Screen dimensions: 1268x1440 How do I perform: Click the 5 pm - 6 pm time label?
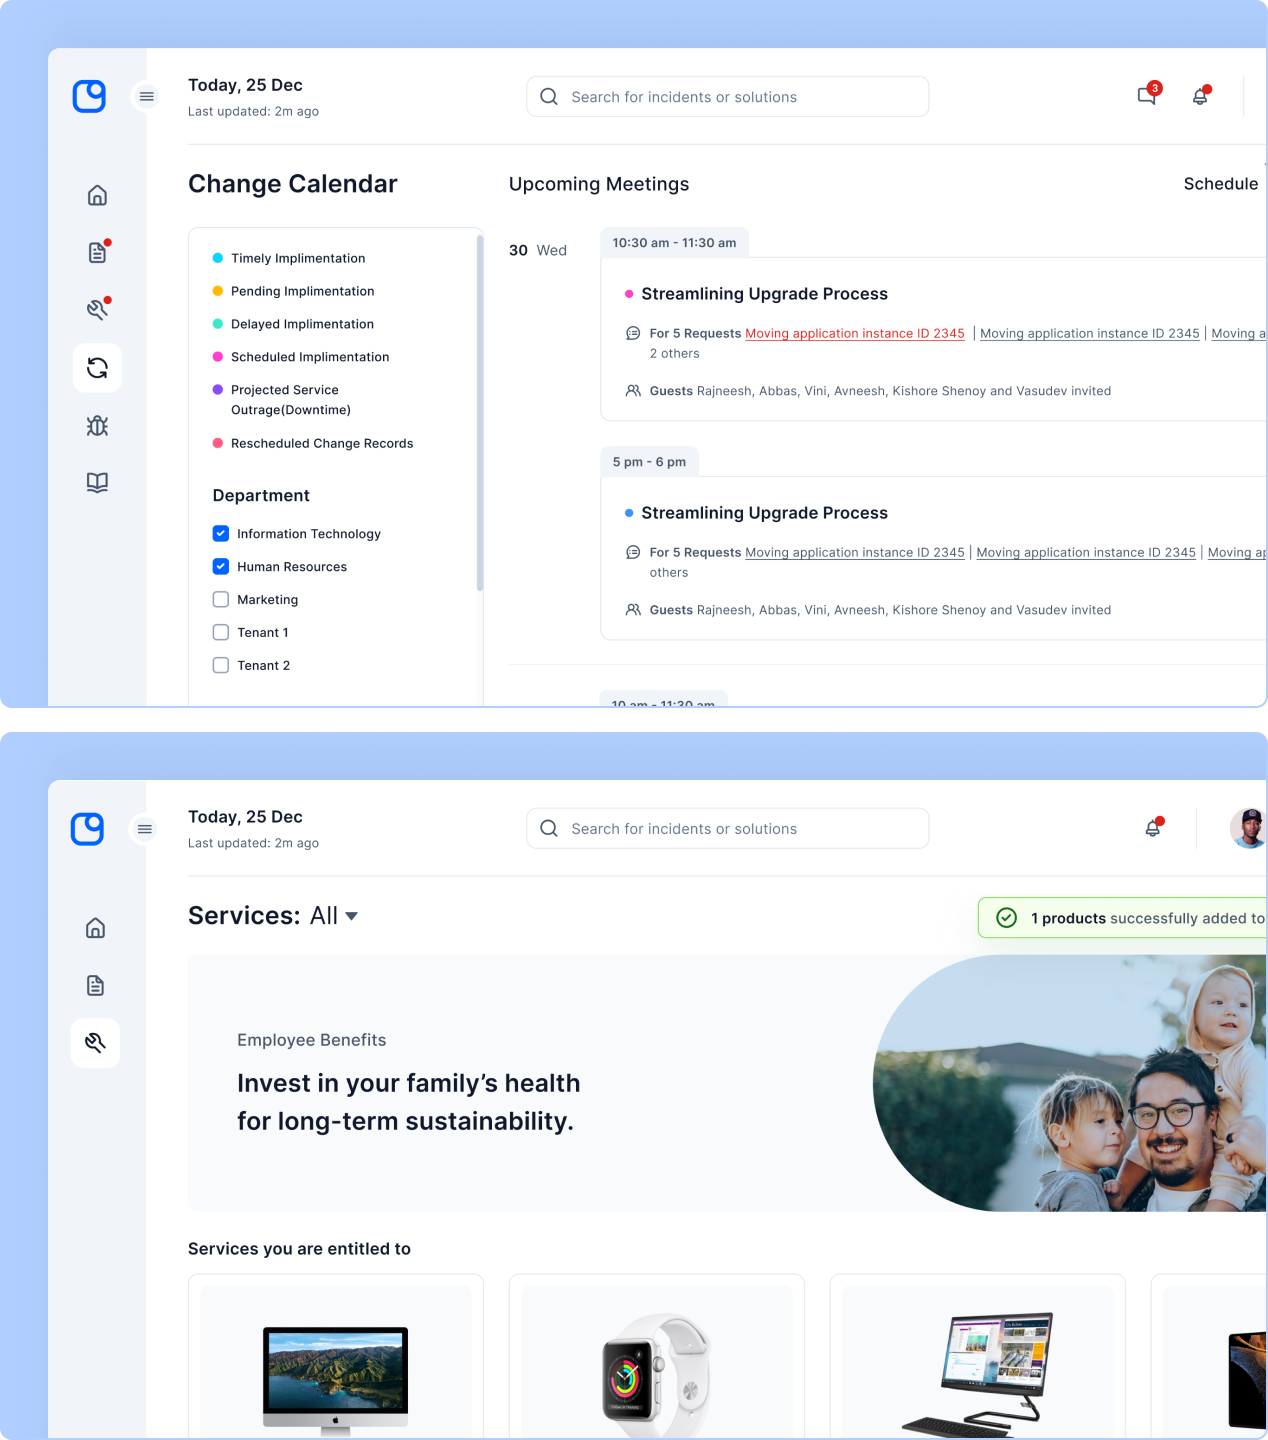(x=650, y=462)
